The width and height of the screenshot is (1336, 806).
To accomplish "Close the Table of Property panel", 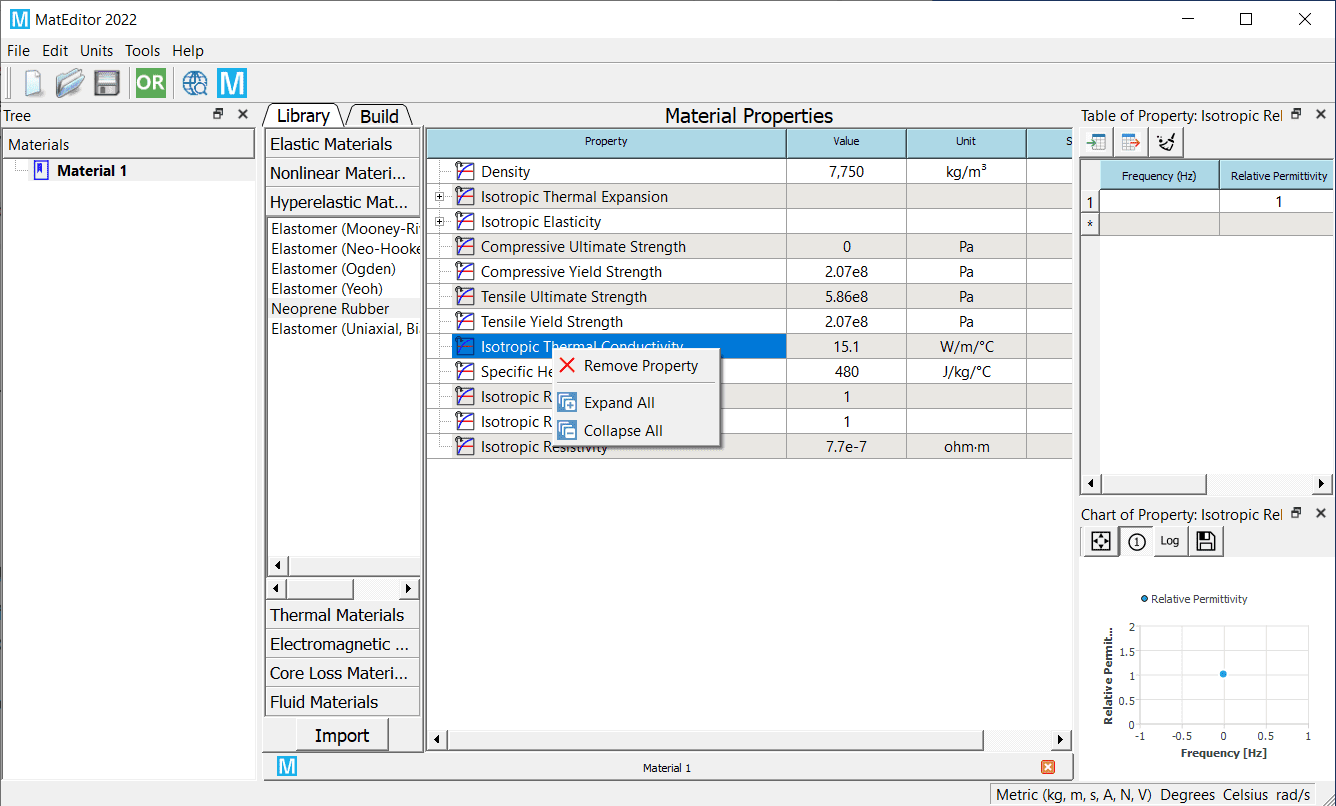I will tap(1320, 115).
